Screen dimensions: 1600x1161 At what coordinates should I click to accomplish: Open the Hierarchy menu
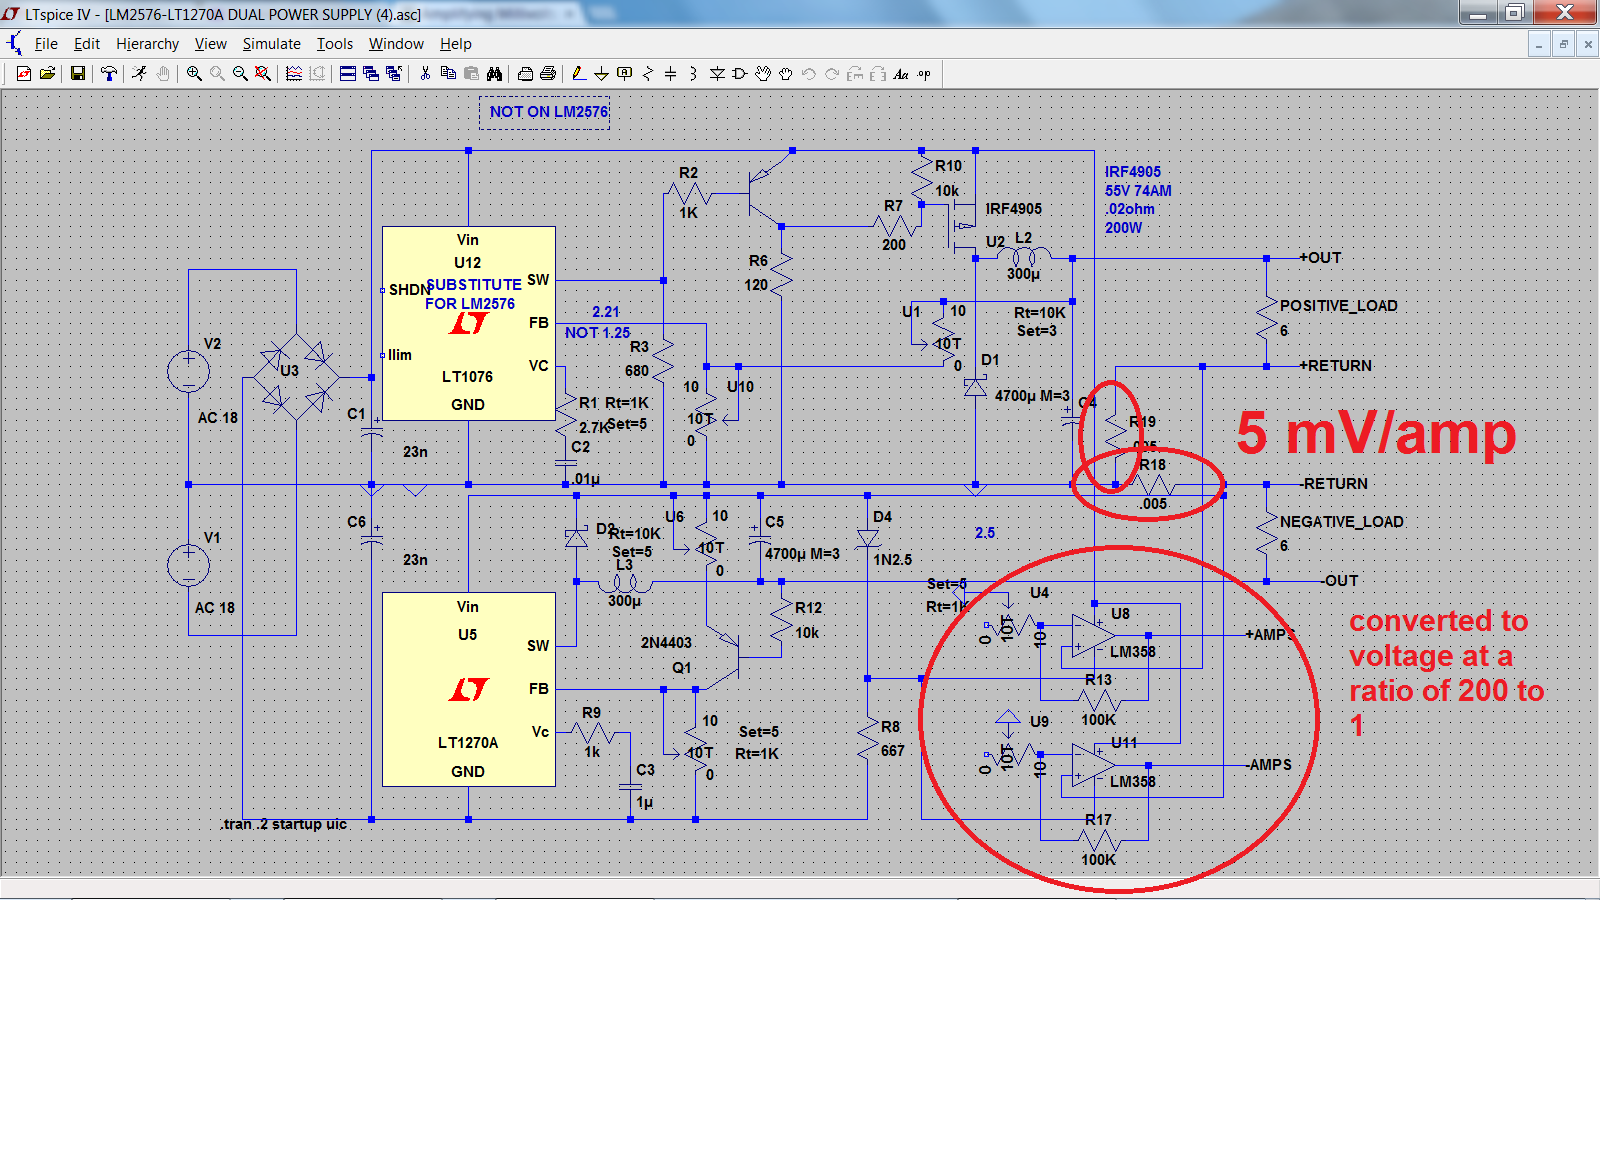[147, 44]
